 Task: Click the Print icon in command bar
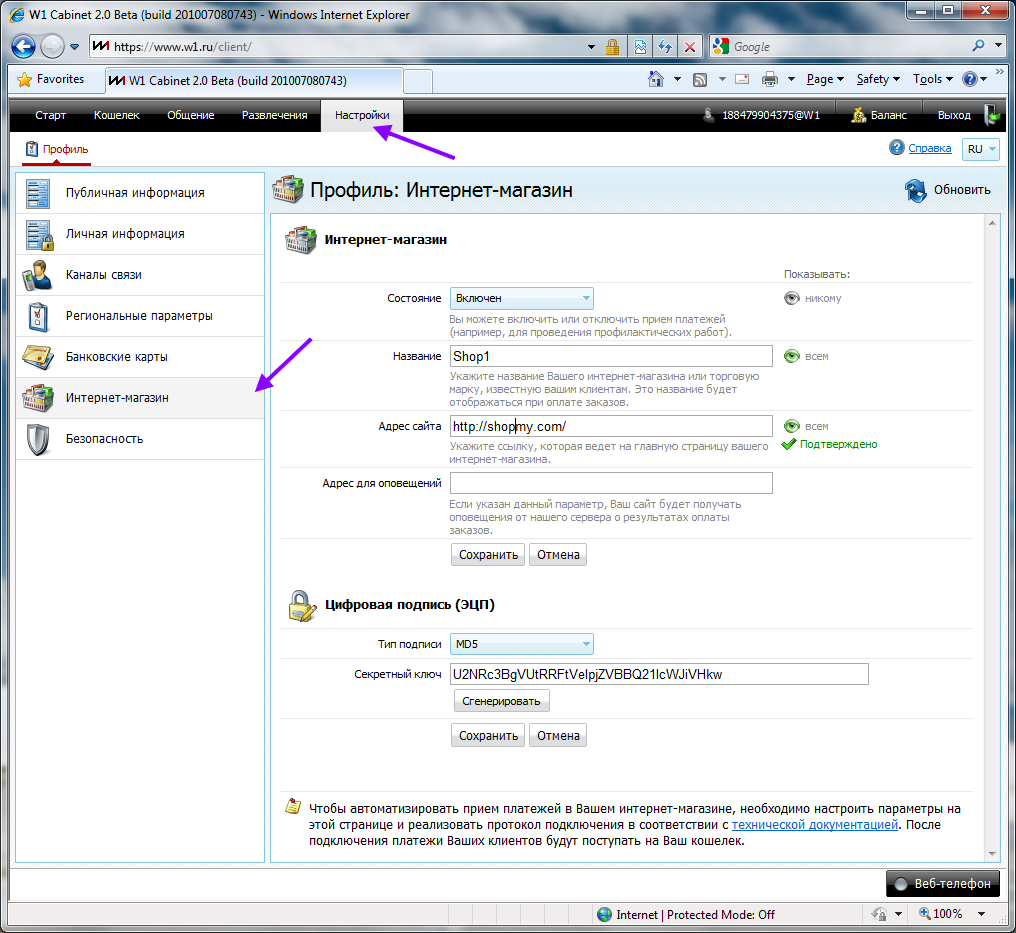[770, 79]
